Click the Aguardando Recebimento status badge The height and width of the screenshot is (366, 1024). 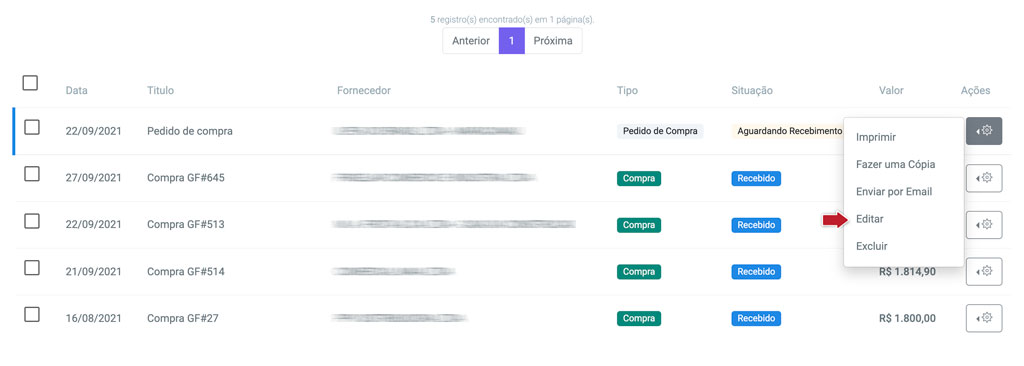point(789,131)
